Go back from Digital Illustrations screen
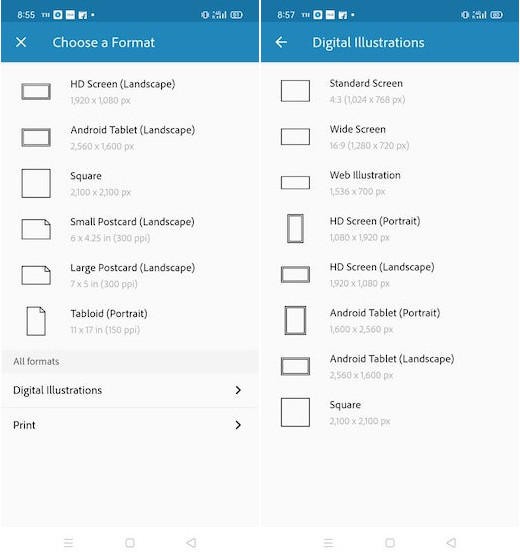This screenshot has width=520, height=560. [x=281, y=42]
